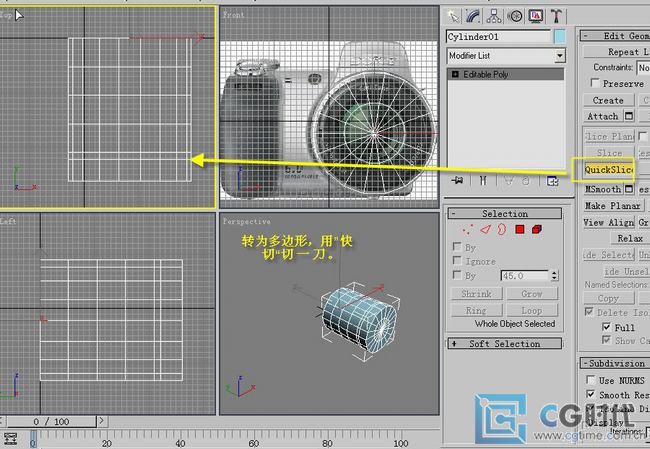Screen dimensions: 650x449
Task: Select Polygon sub-object level
Action: click(520, 229)
